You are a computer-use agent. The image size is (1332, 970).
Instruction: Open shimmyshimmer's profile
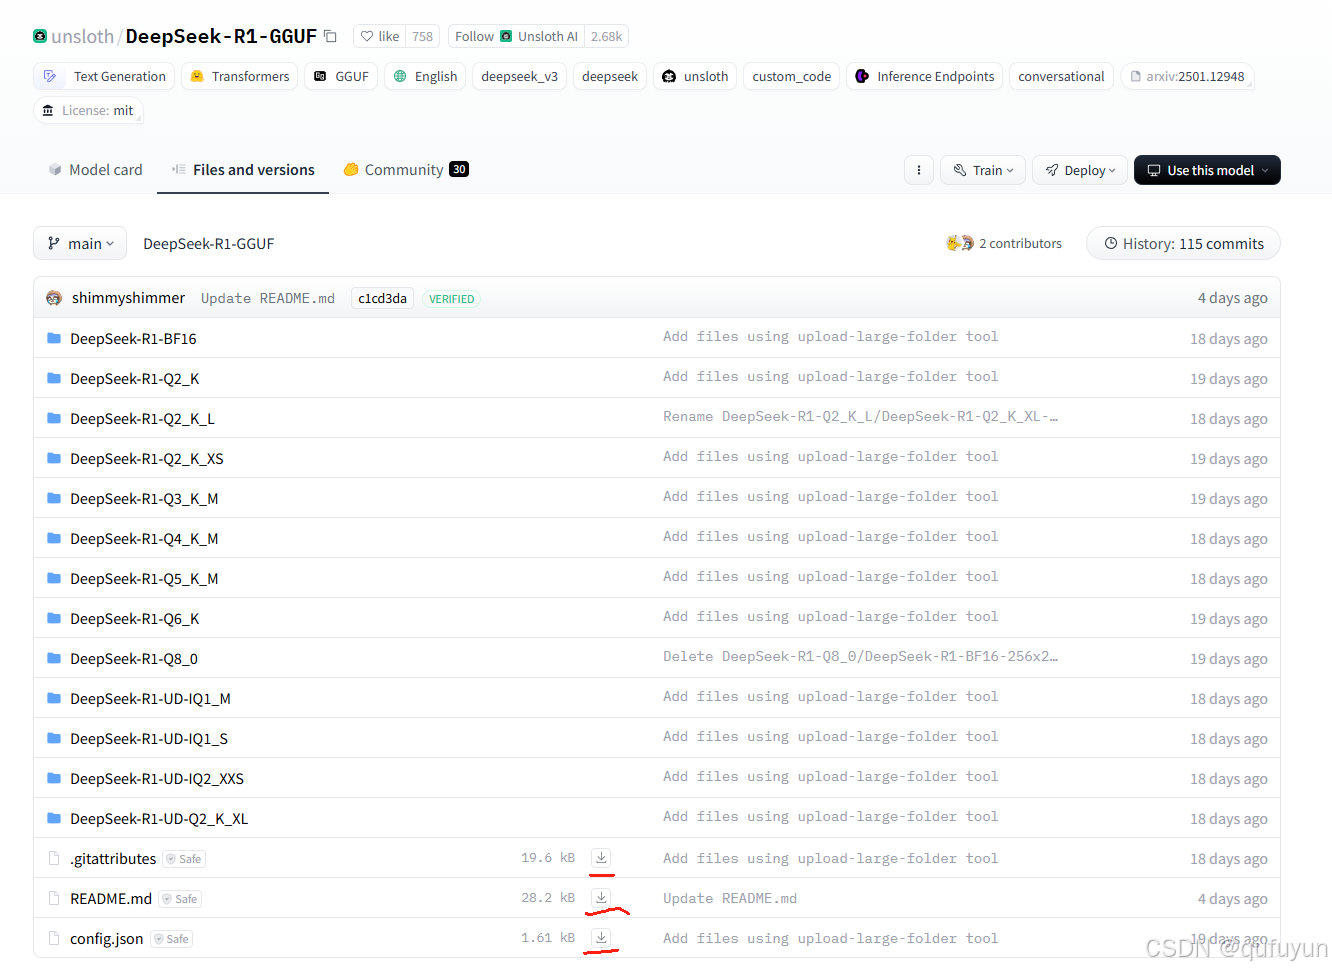tap(128, 298)
